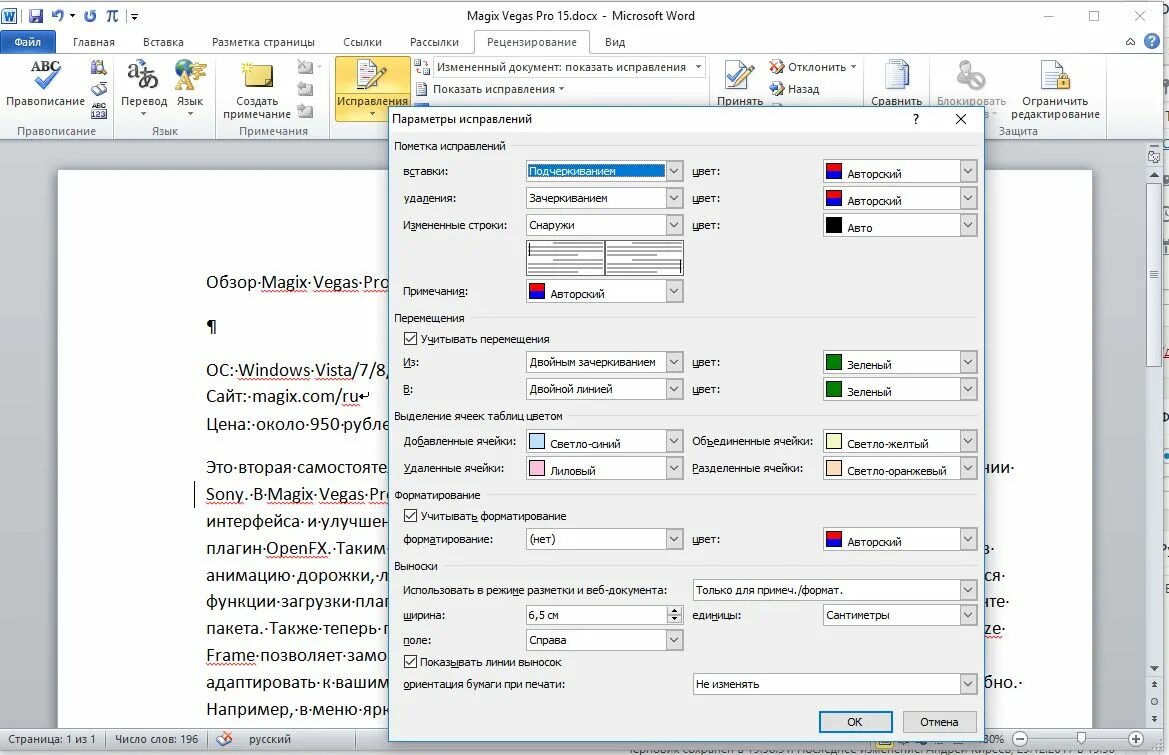Viewport: 1169px width, 755px height.
Task: Click the Language (Язык) icon
Action: click(x=190, y=86)
